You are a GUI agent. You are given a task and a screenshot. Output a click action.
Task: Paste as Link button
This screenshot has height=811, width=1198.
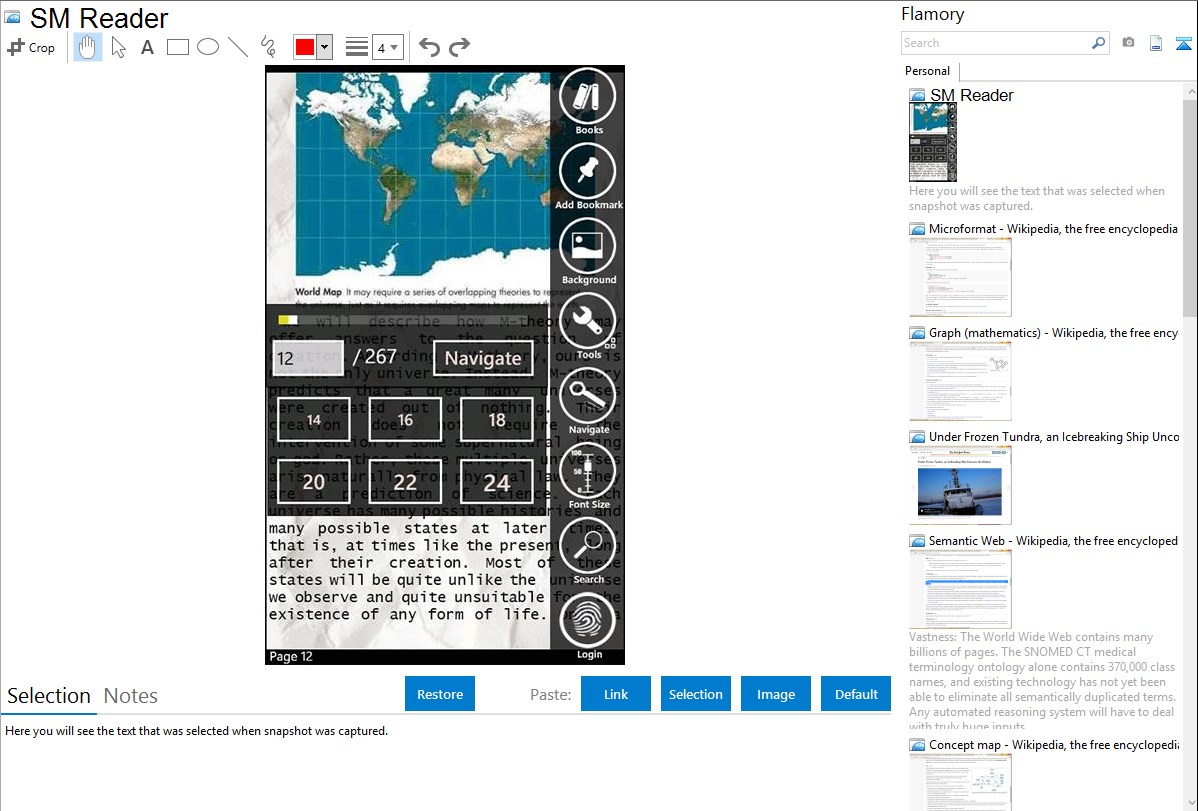[x=616, y=694]
